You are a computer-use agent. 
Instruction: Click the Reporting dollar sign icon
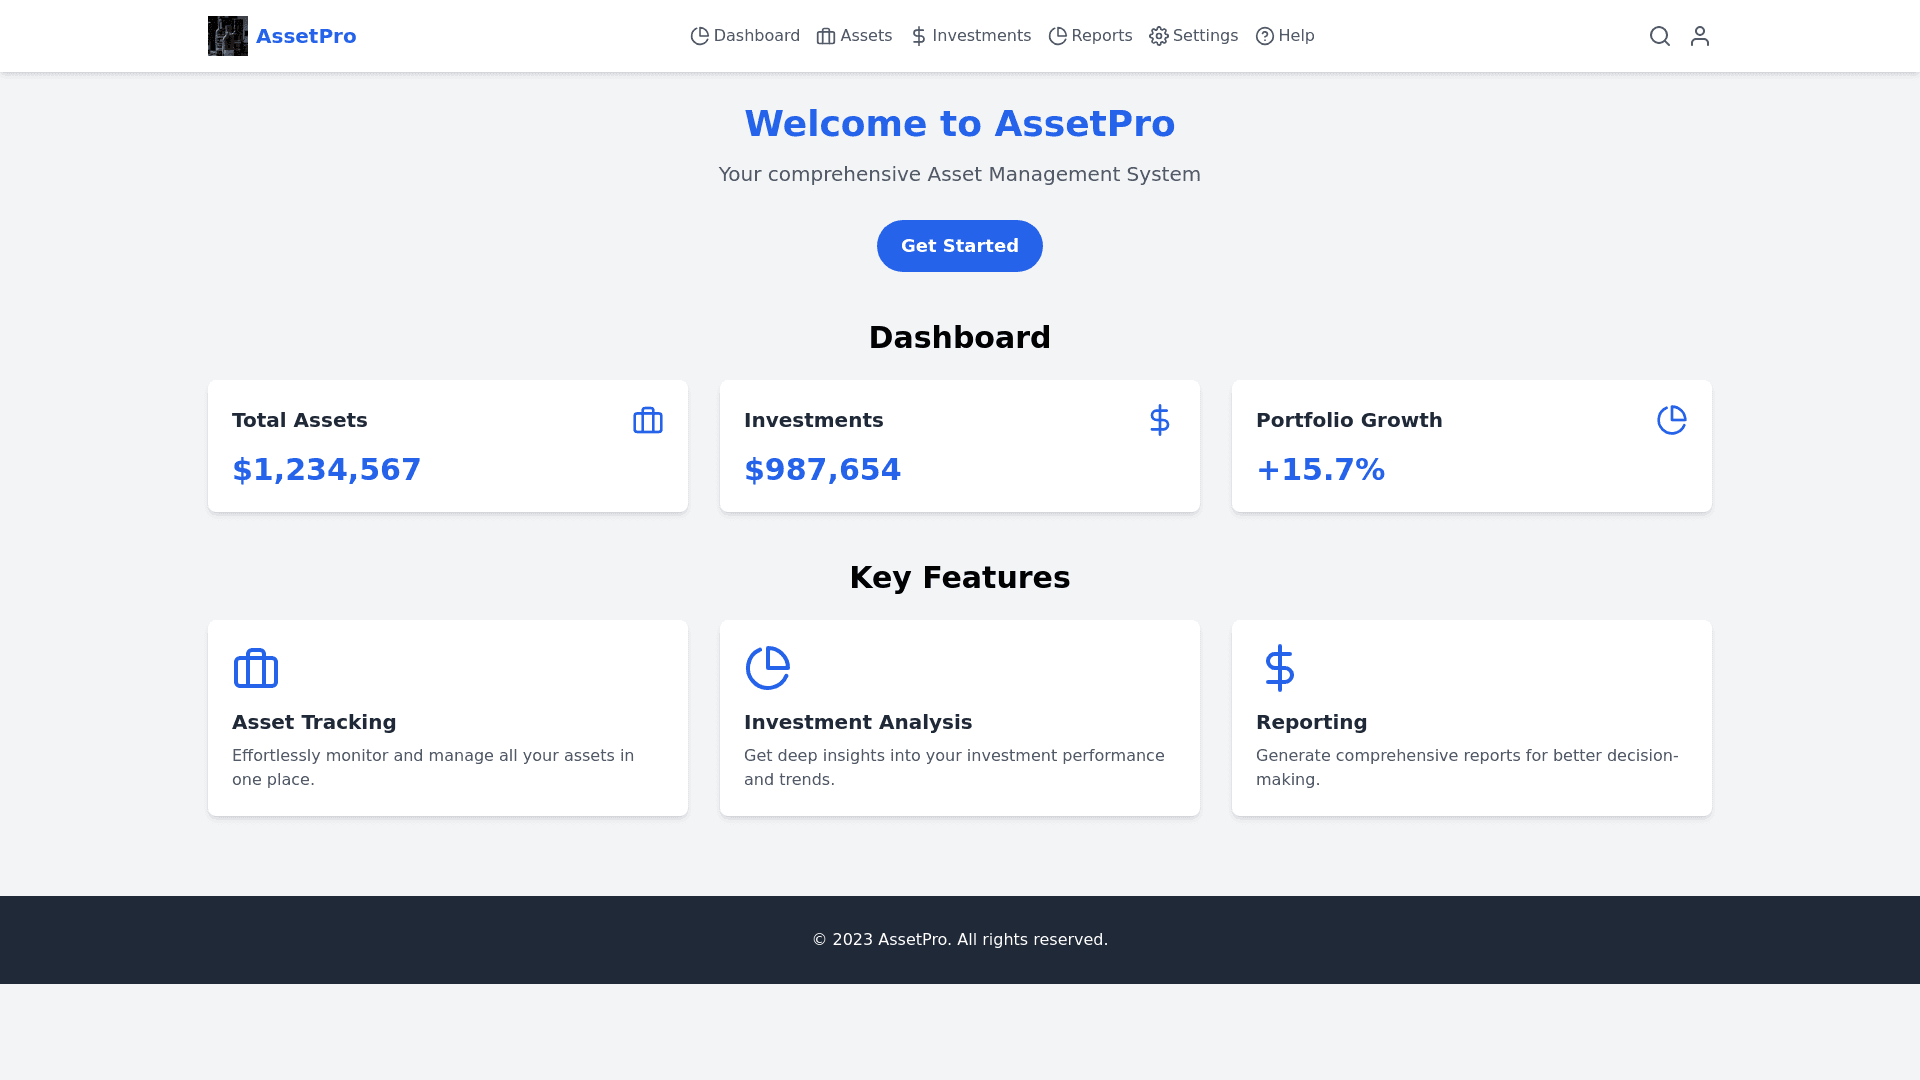1280,668
